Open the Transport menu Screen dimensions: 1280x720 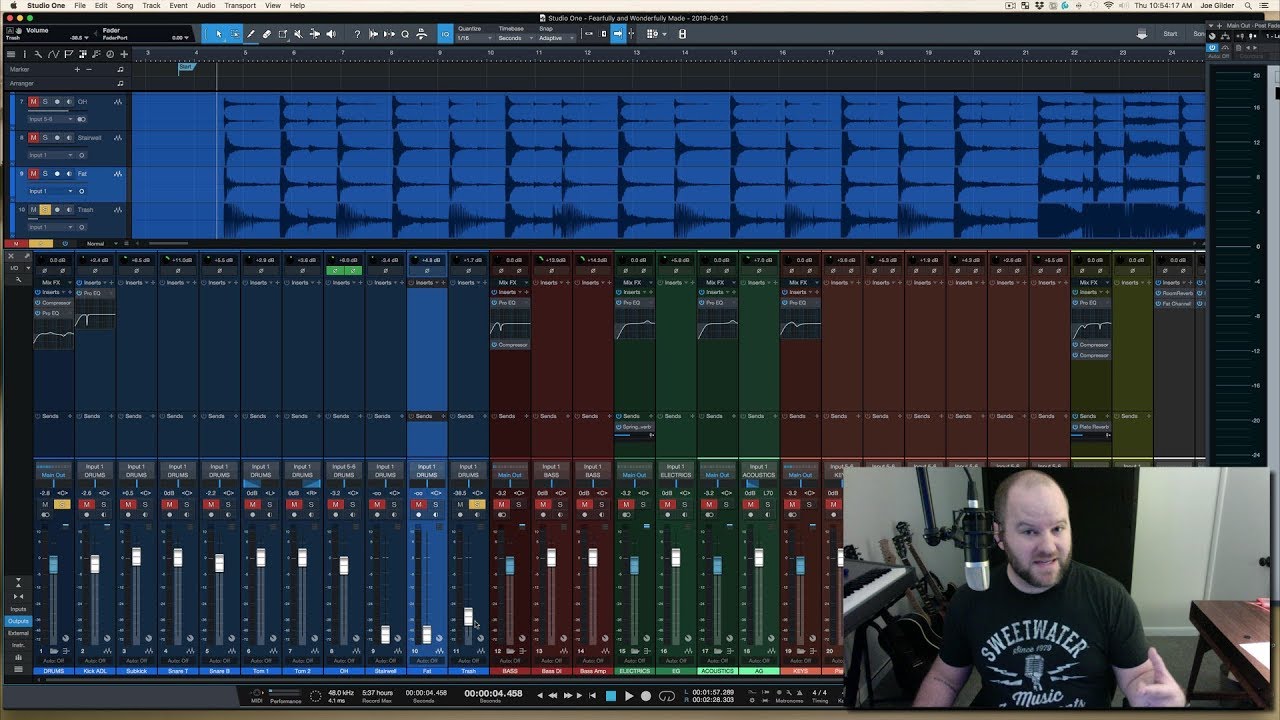(x=240, y=5)
